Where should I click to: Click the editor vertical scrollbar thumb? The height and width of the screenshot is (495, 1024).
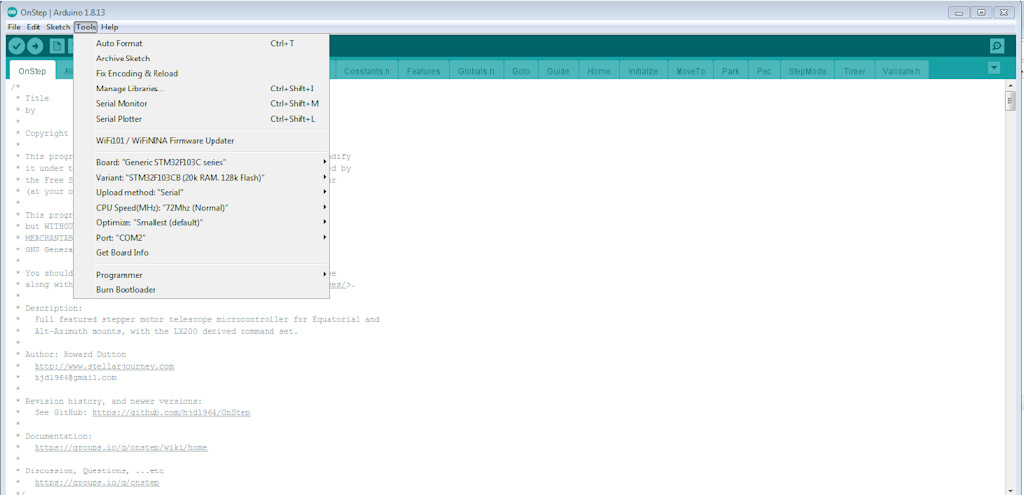tap(1010, 101)
